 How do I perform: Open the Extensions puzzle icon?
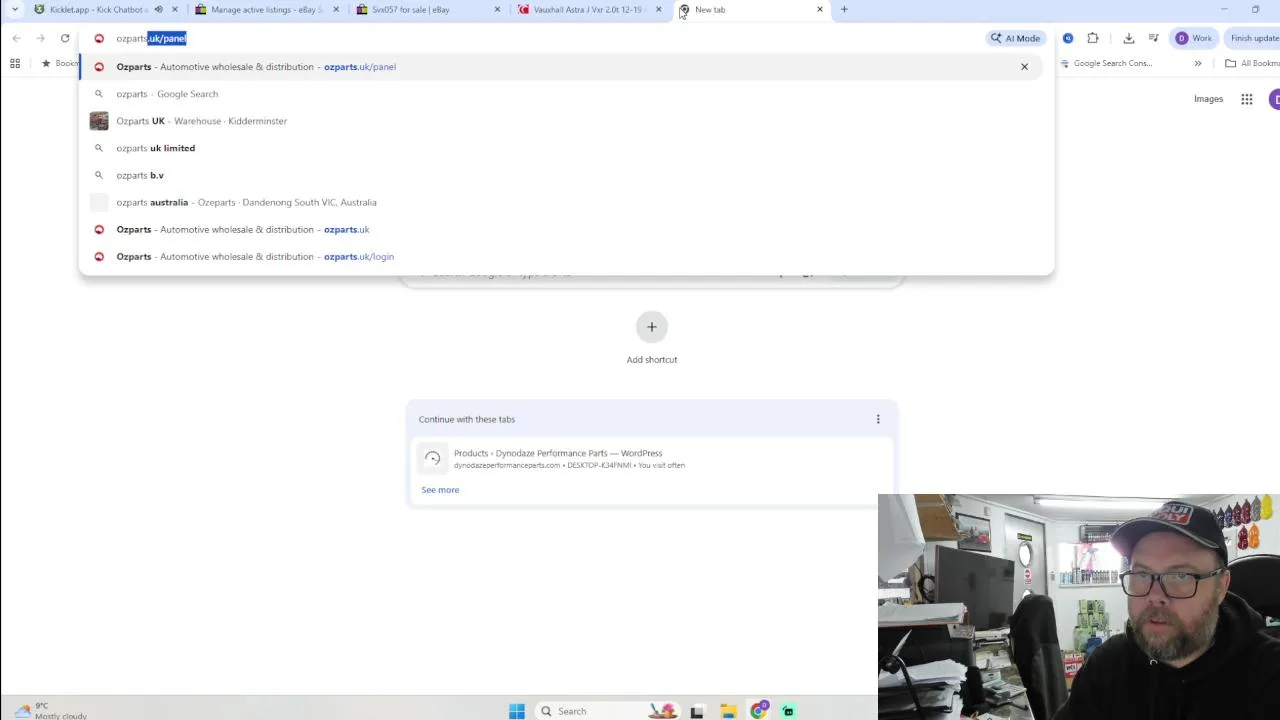point(1093,38)
